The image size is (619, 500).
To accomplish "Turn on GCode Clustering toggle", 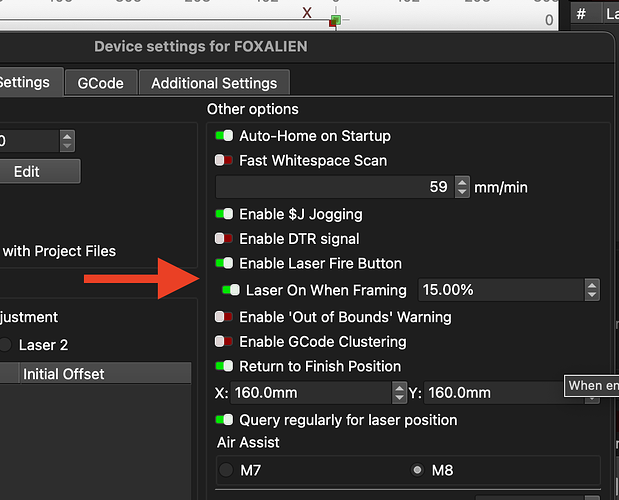I will pos(224,342).
